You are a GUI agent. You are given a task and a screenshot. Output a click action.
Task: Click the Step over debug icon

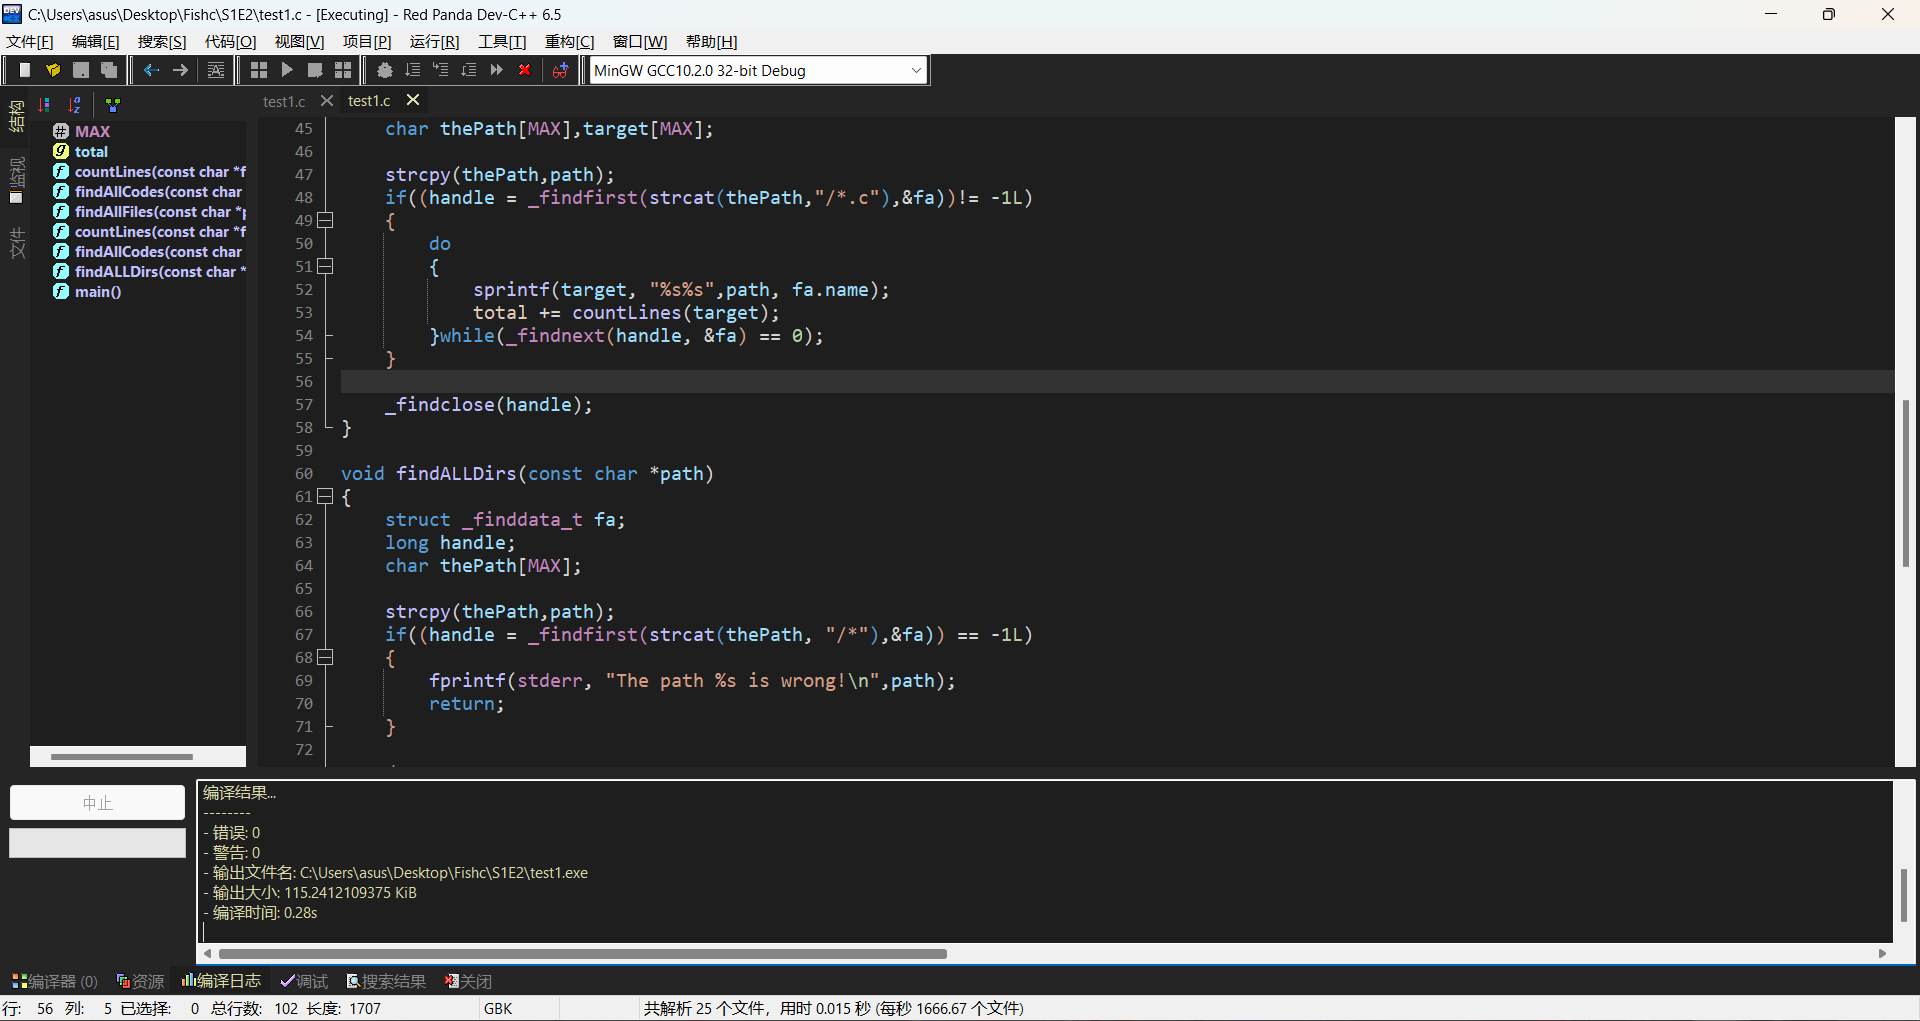coord(413,70)
